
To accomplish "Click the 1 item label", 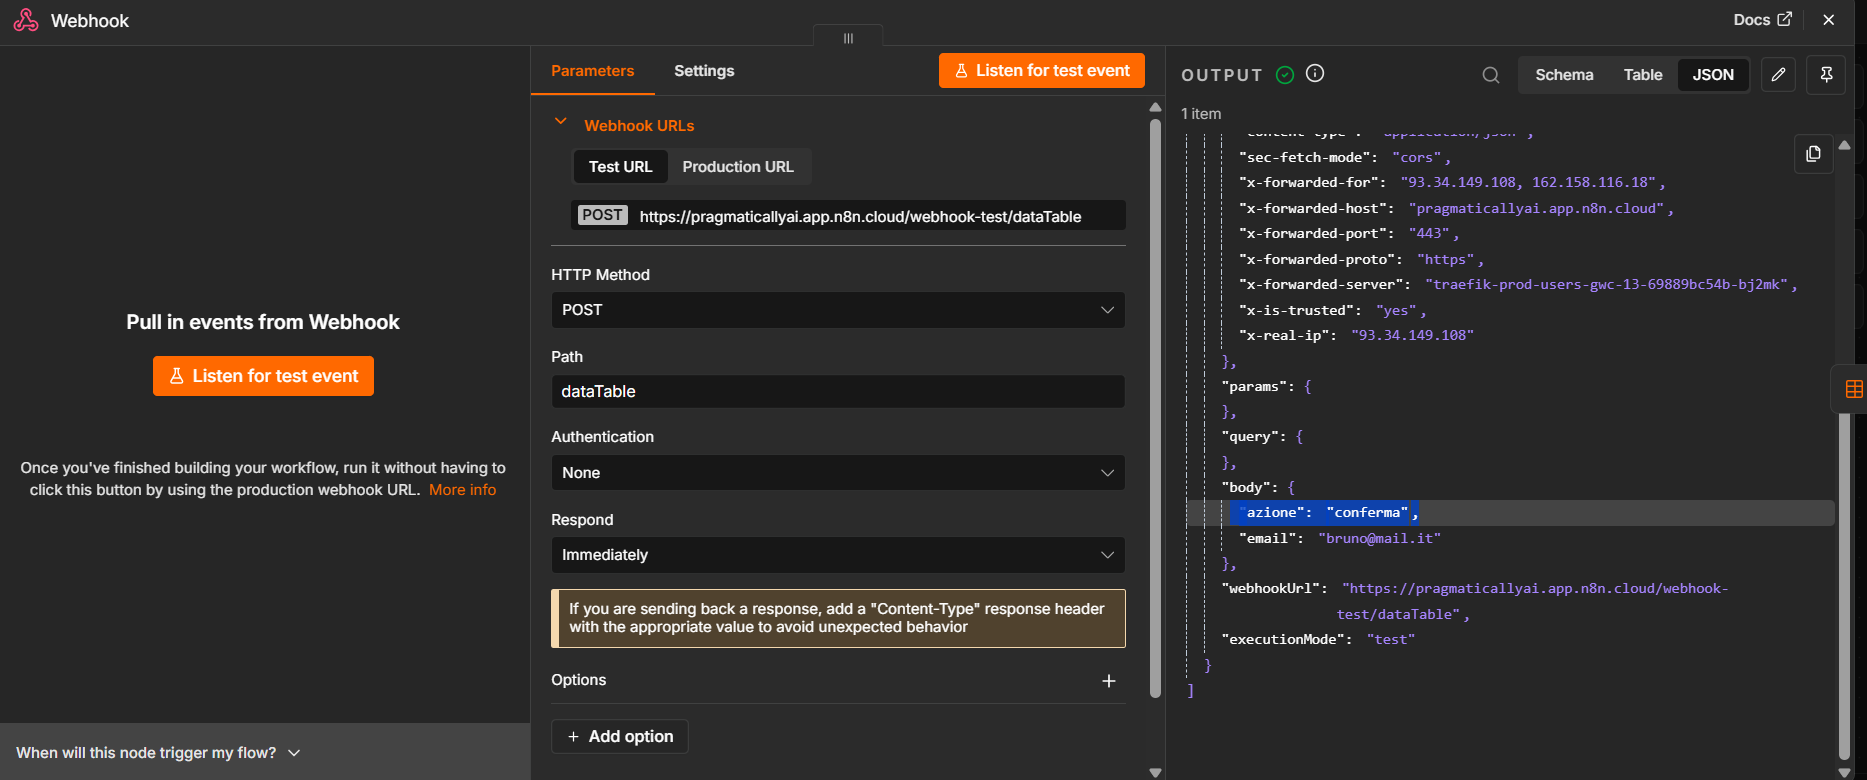I will click(x=1201, y=114).
